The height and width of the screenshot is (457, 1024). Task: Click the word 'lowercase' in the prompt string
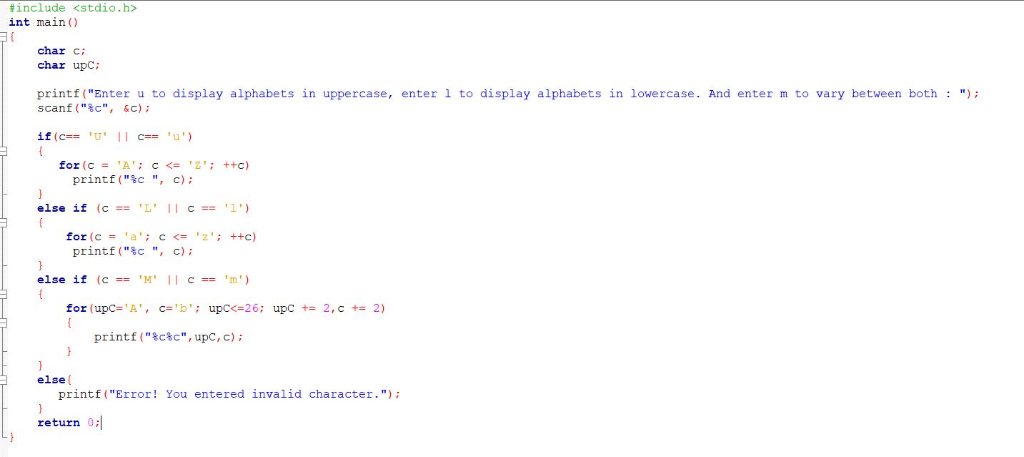(x=662, y=93)
